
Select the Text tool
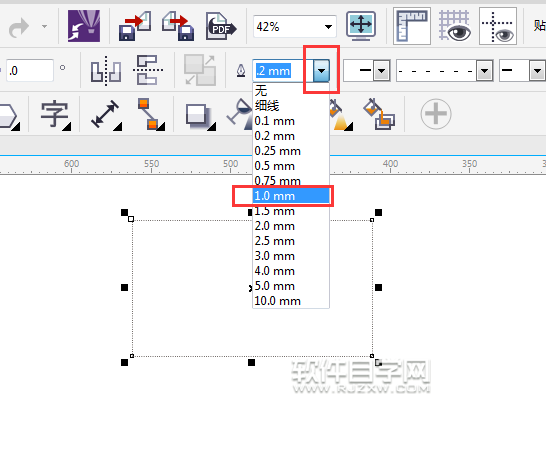coord(55,115)
